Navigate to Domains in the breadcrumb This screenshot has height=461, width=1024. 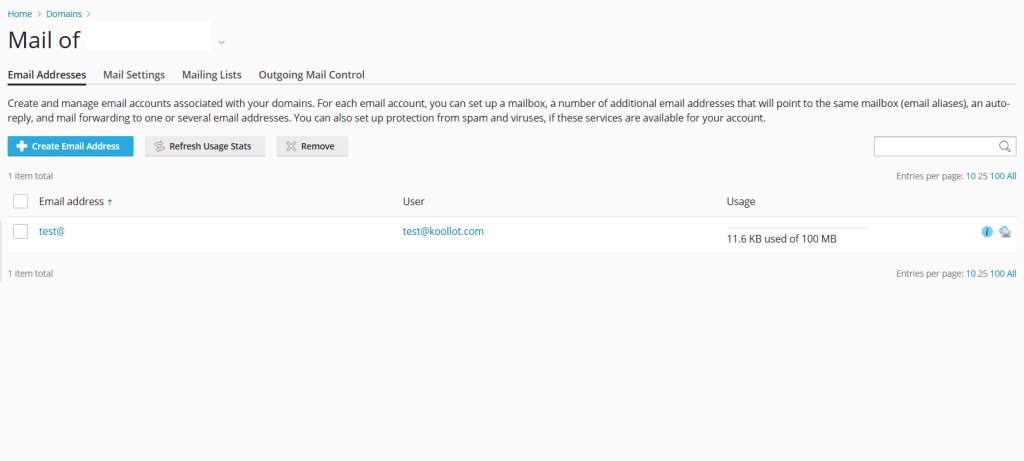click(65, 14)
